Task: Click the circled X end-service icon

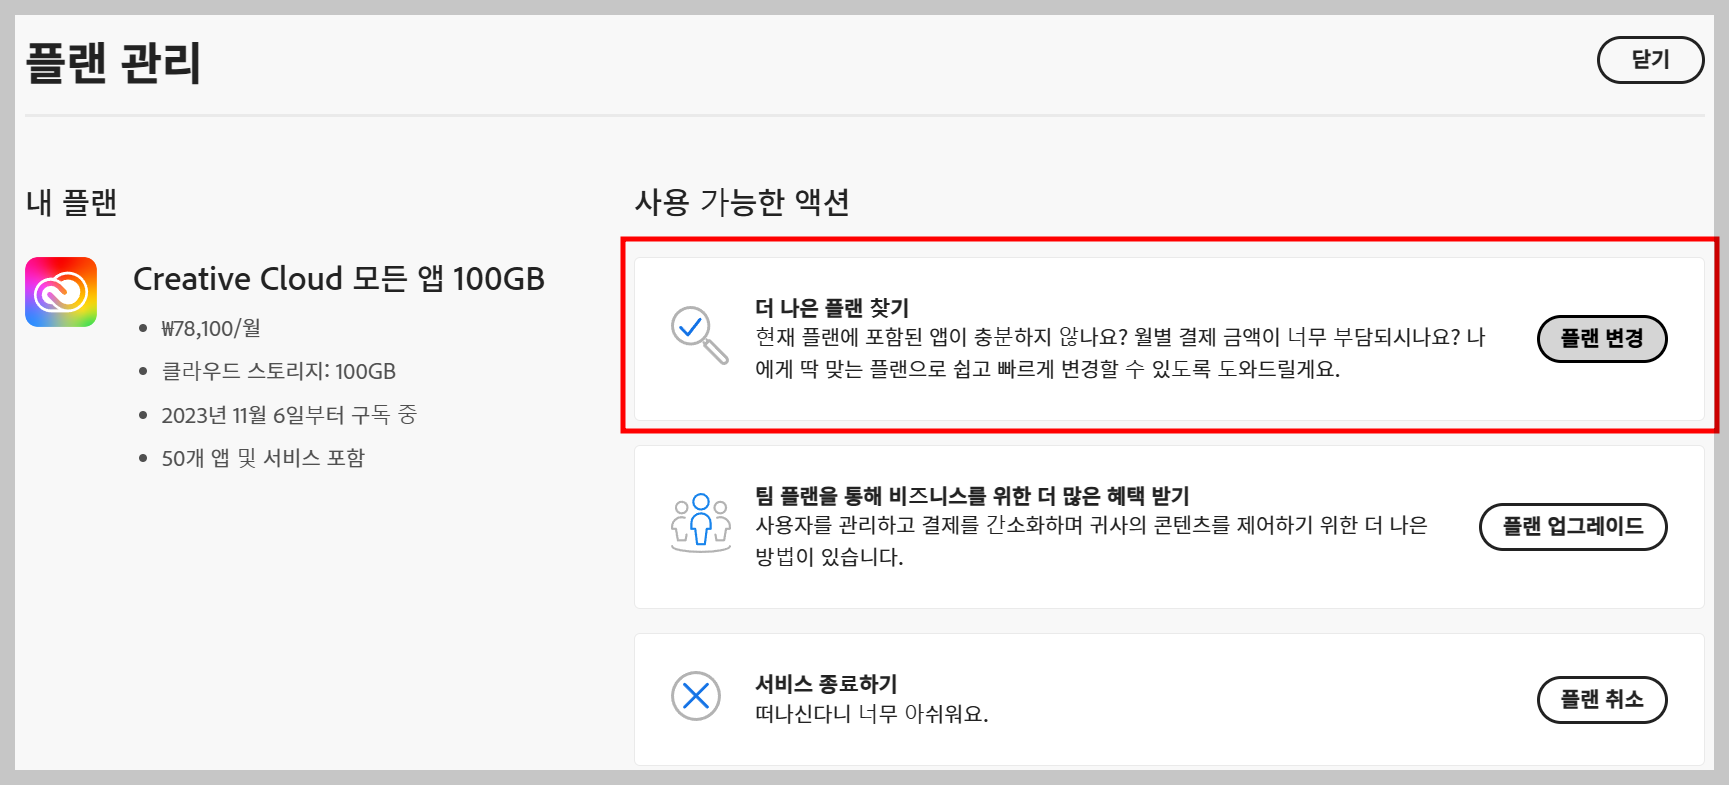Action: [696, 696]
